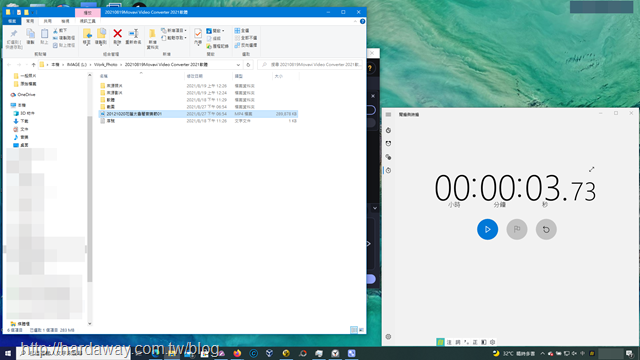640x360 pixels.
Task: Switch to the Details view layout icon in status bar
Action: point(354,330)
